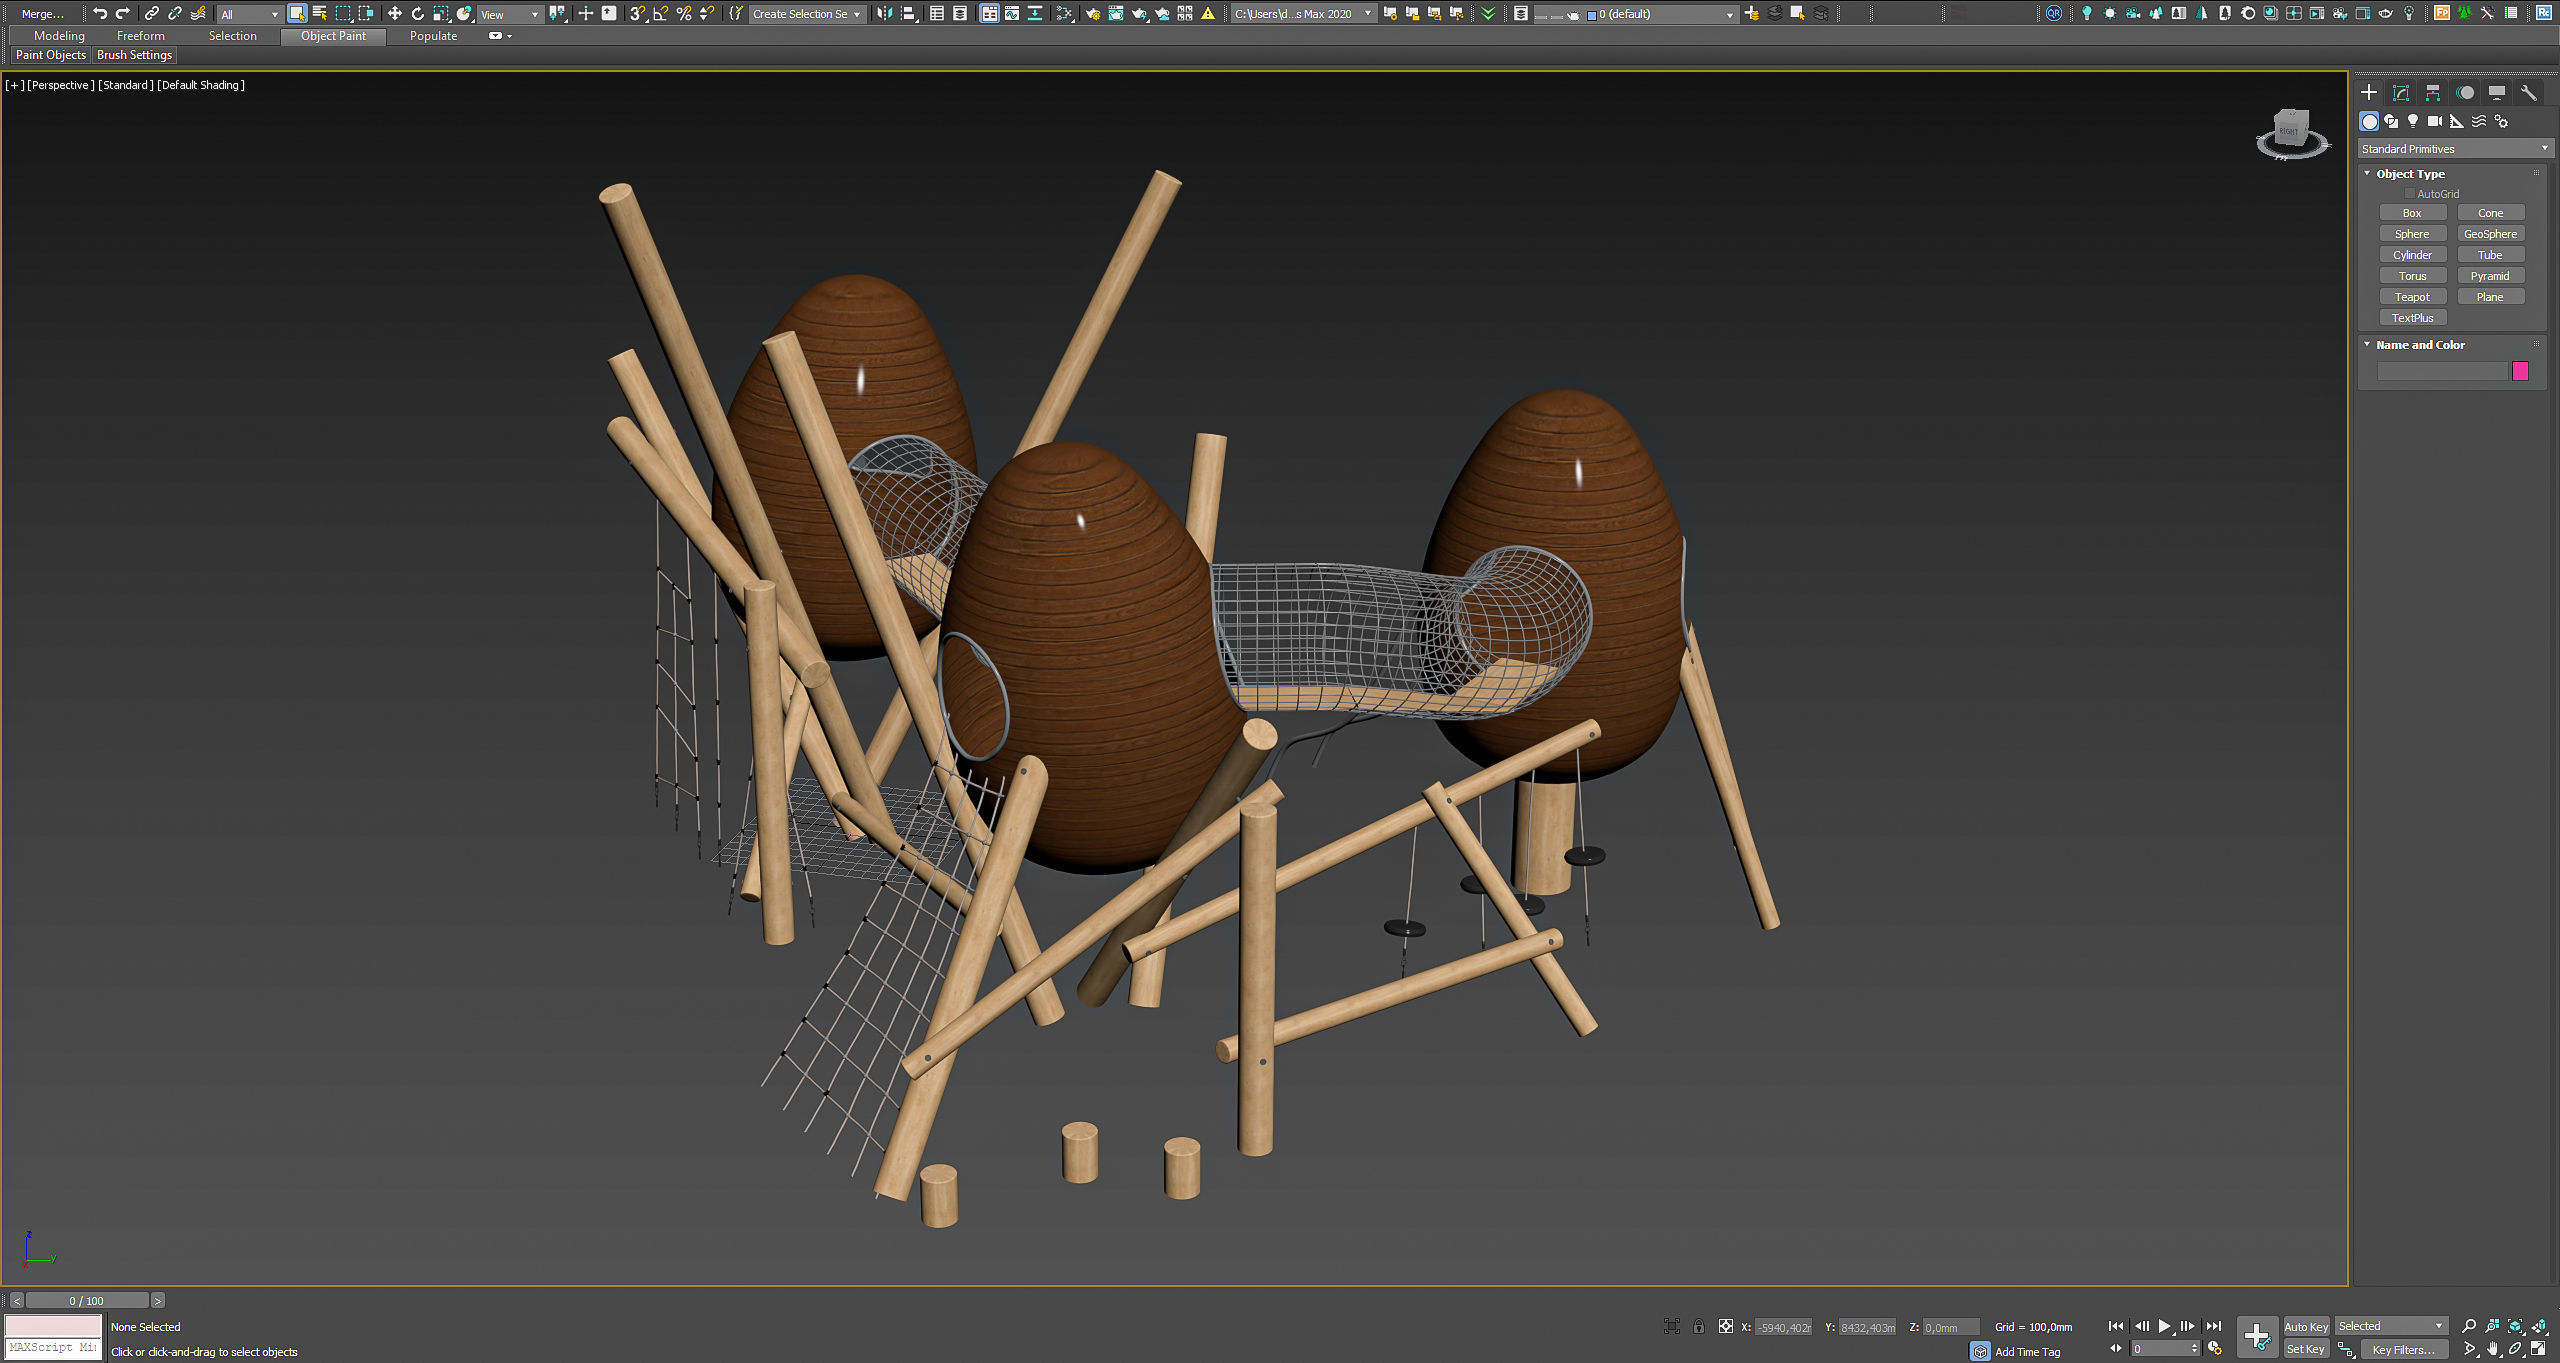
Task: Switch to the Populate ribbon tab
Action: pos(433,36)
